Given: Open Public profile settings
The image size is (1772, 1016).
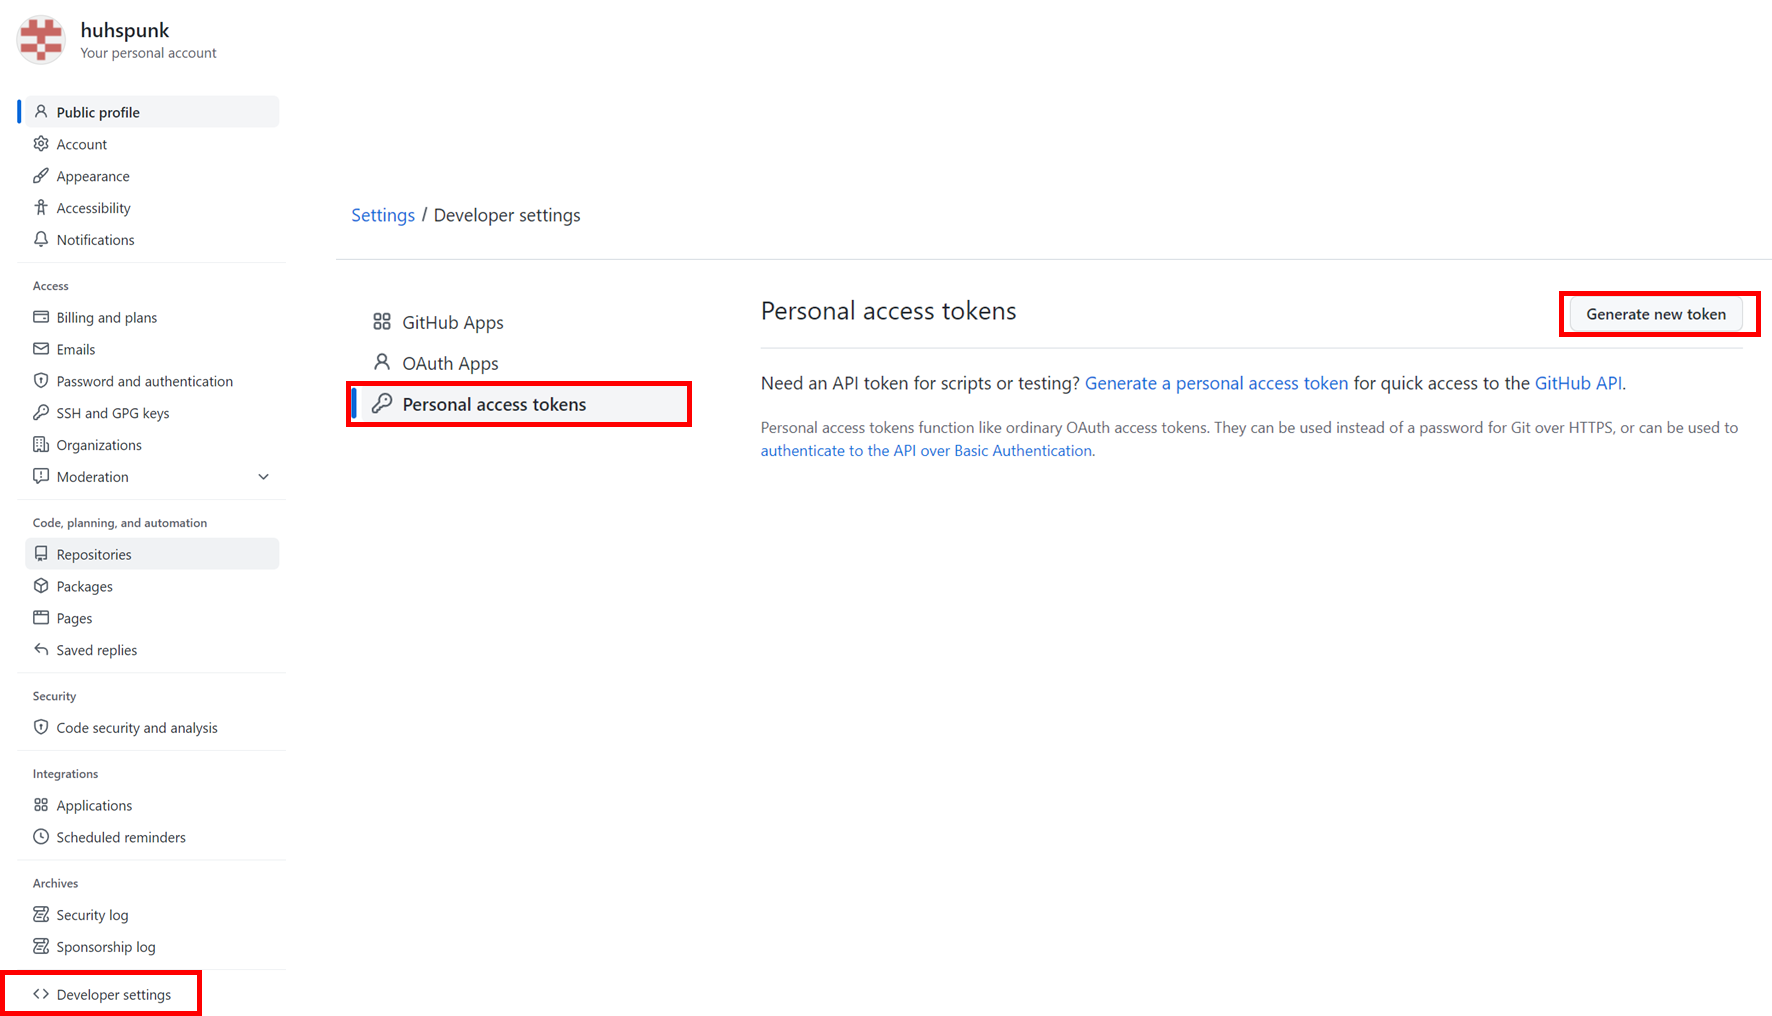Looking at the screenshot, I should click(152, 112).
